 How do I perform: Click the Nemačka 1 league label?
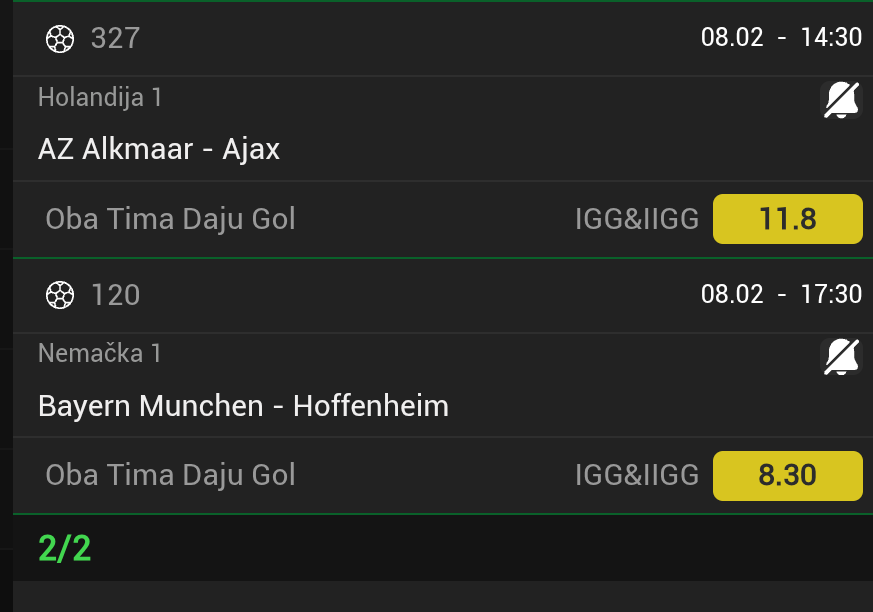99,353
